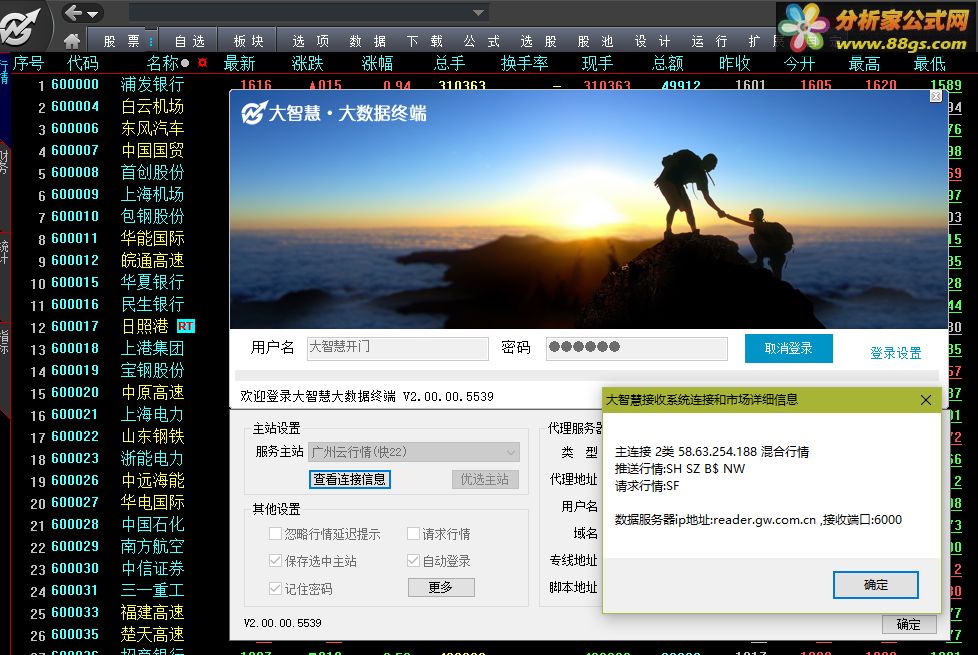Click the red gear icon beside 名称 header

(x=202, y=62)
